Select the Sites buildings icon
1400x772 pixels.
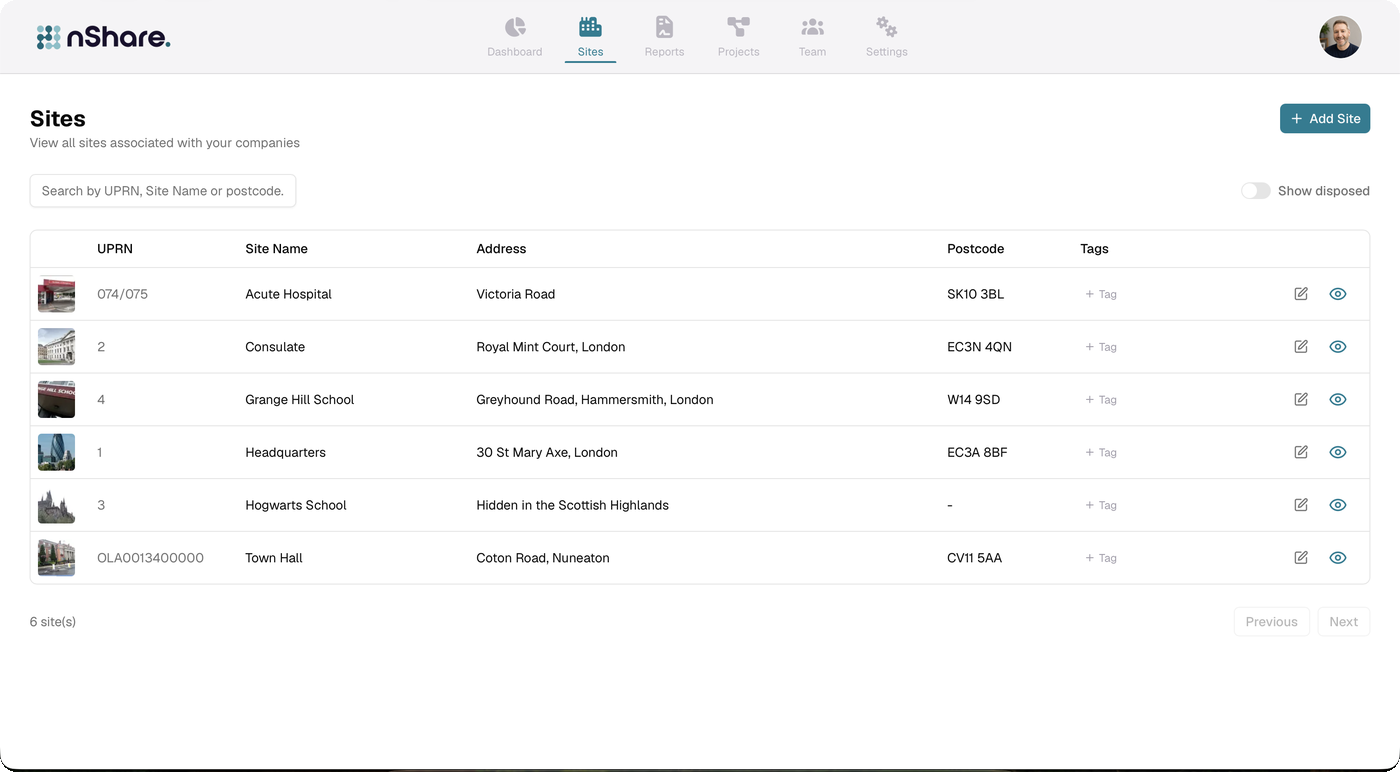click(x=590, y=27)
